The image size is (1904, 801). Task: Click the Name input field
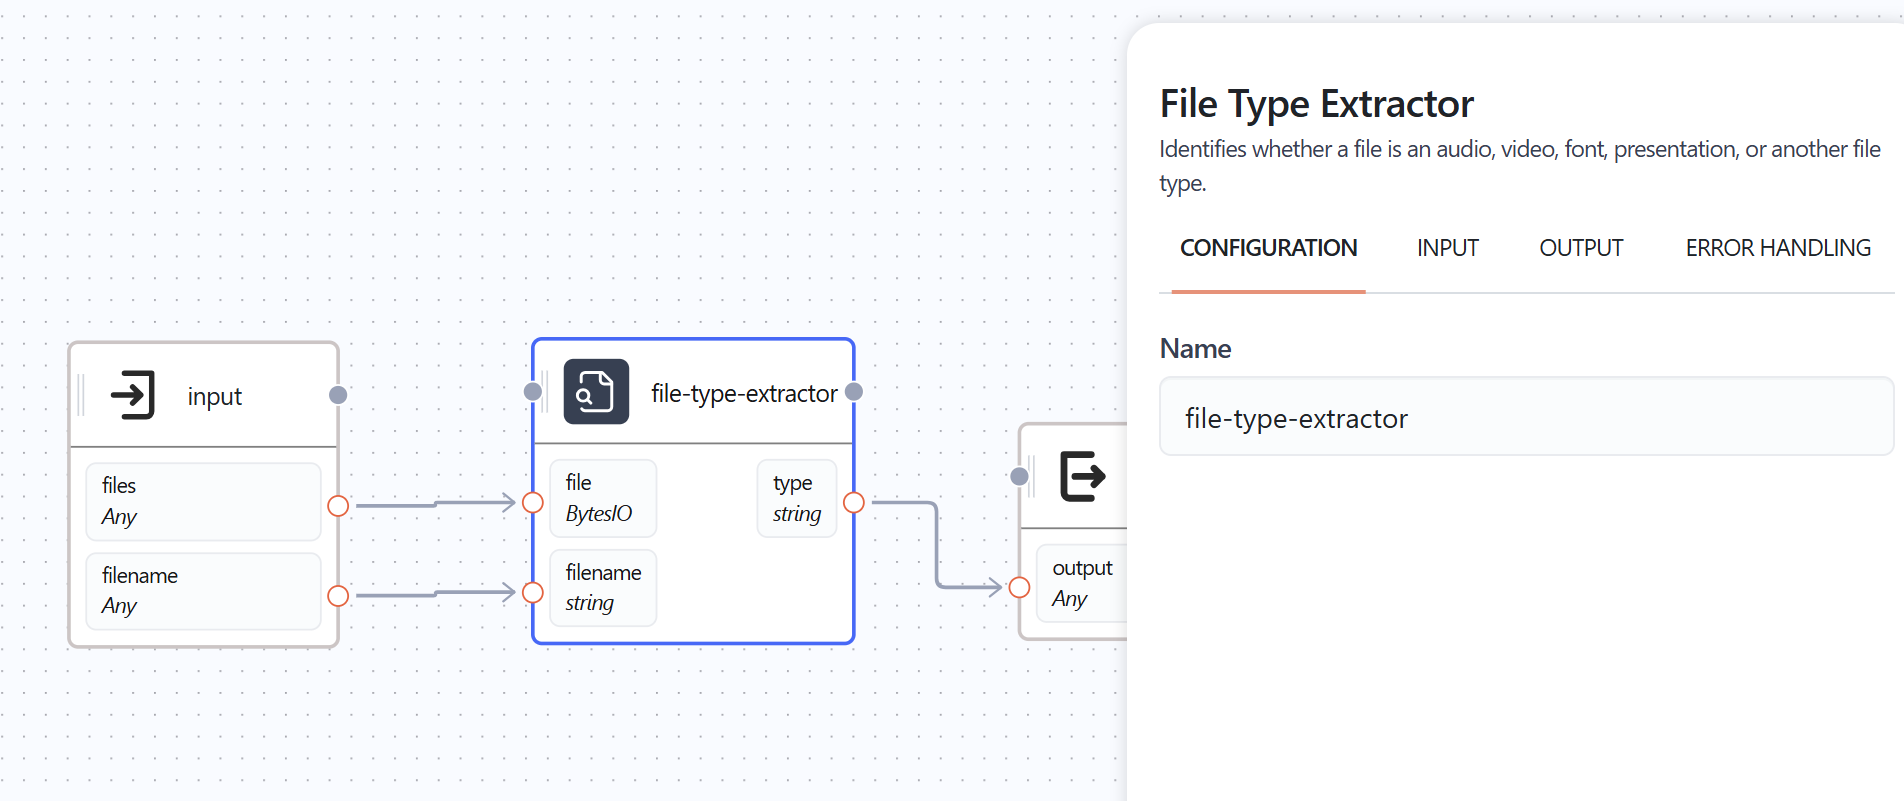click(x=1525, y=418)
